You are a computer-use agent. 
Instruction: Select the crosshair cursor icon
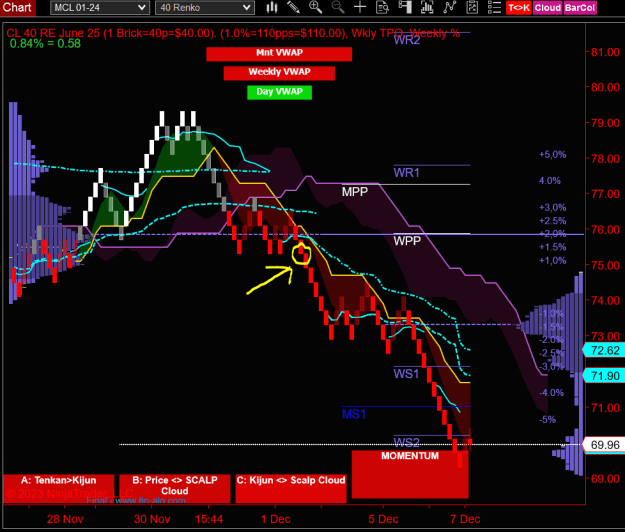(360, 7)
